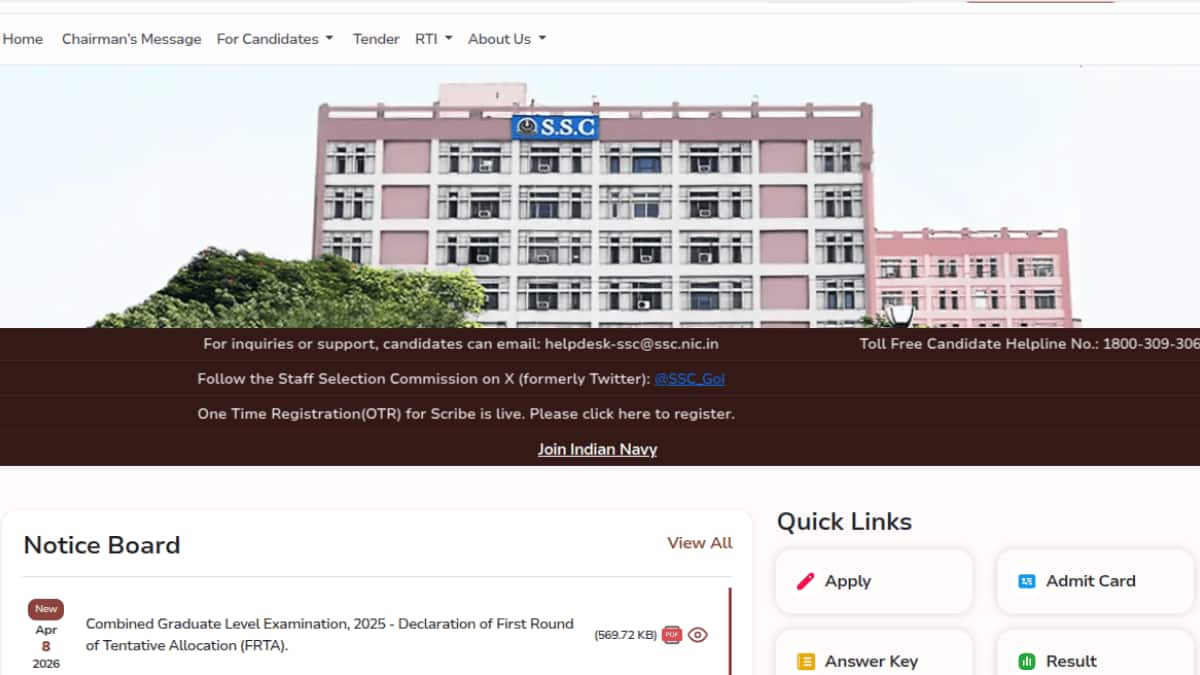Go to the Home page
The image size is (1200, 675).
click(23, 39)
